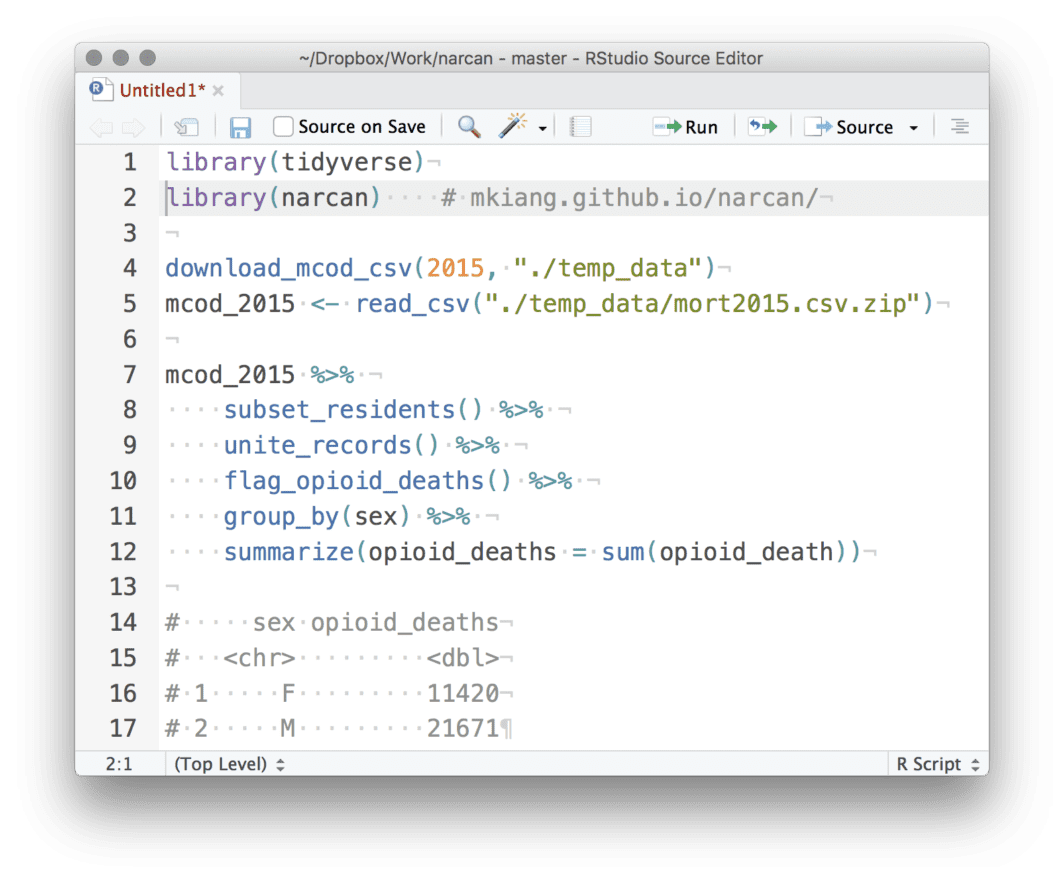The height and width of the screenshot is (883, 1064).
Task: Click the library(tidyverse) code on line 1
Action: [295, 162]
